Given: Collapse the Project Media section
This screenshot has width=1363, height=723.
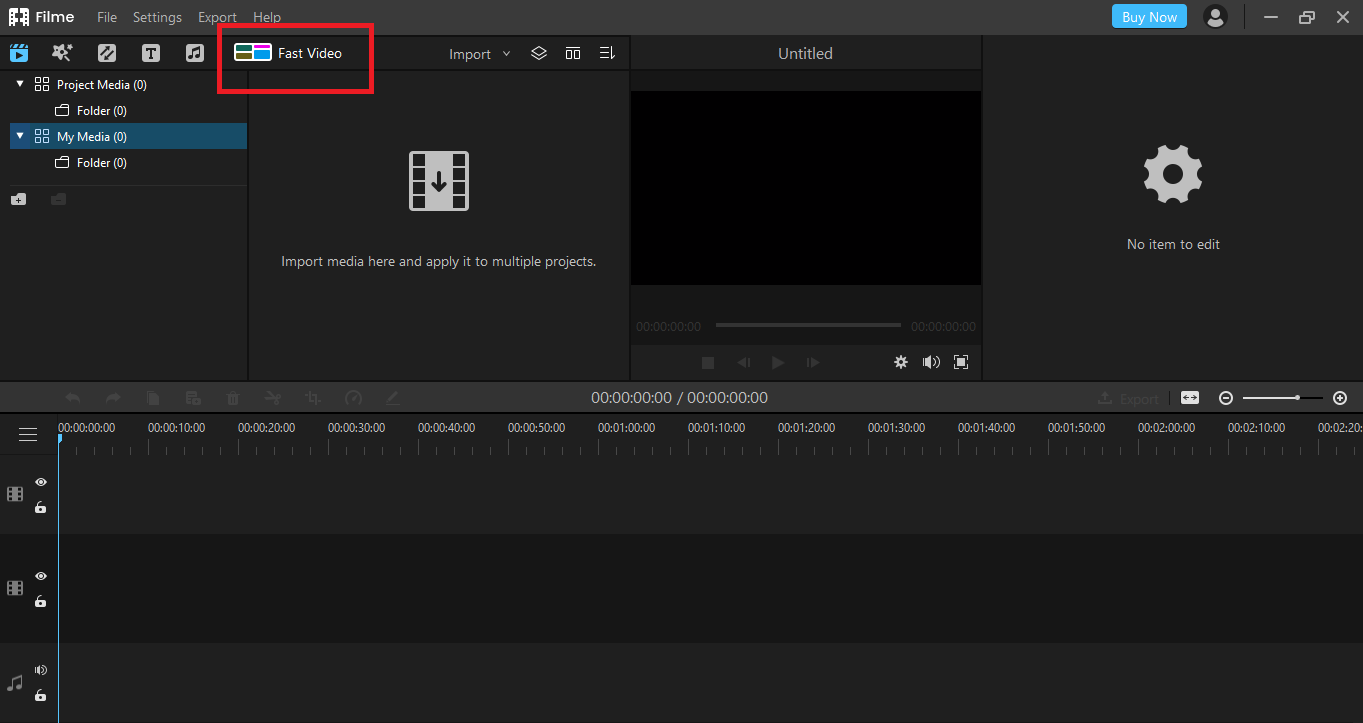Looking at the screenshot, I should [18, 84].
